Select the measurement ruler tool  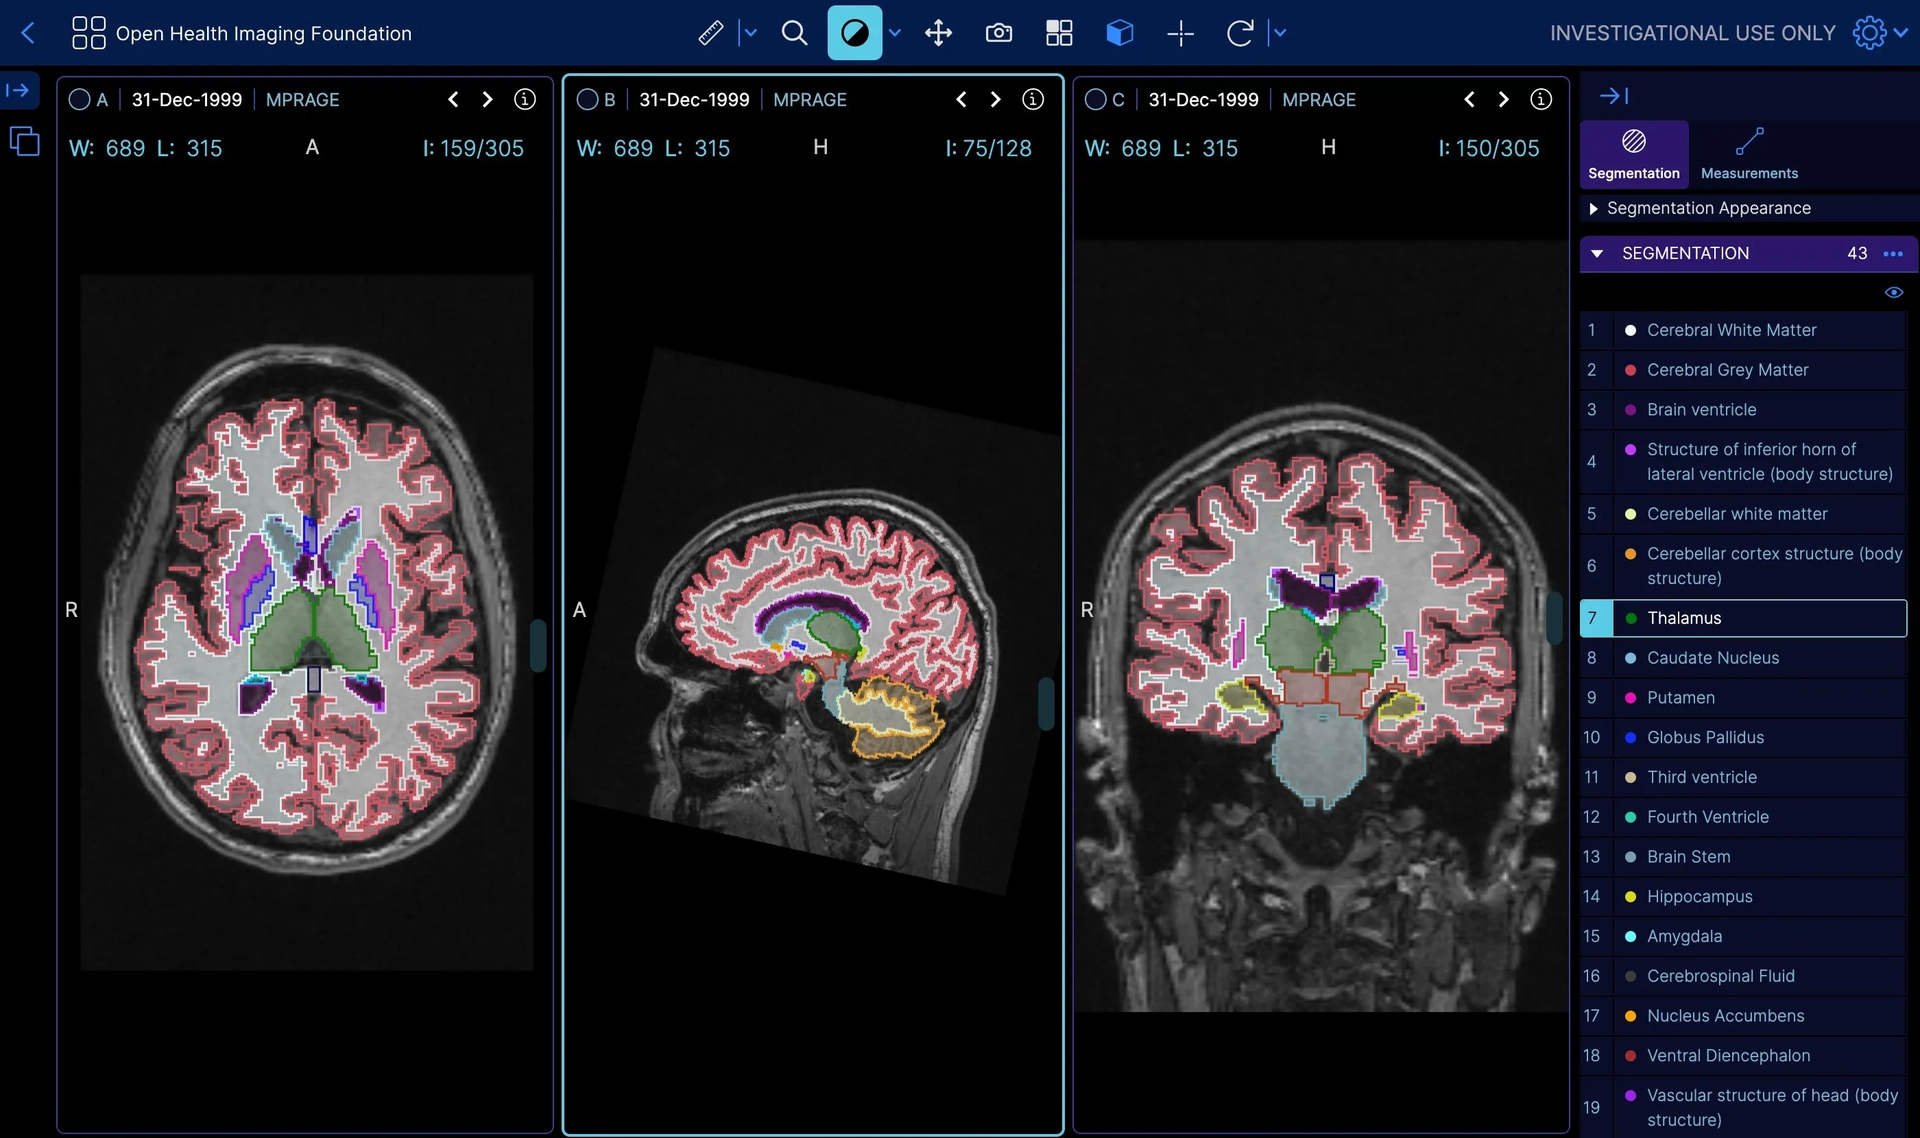pos(710,33)
